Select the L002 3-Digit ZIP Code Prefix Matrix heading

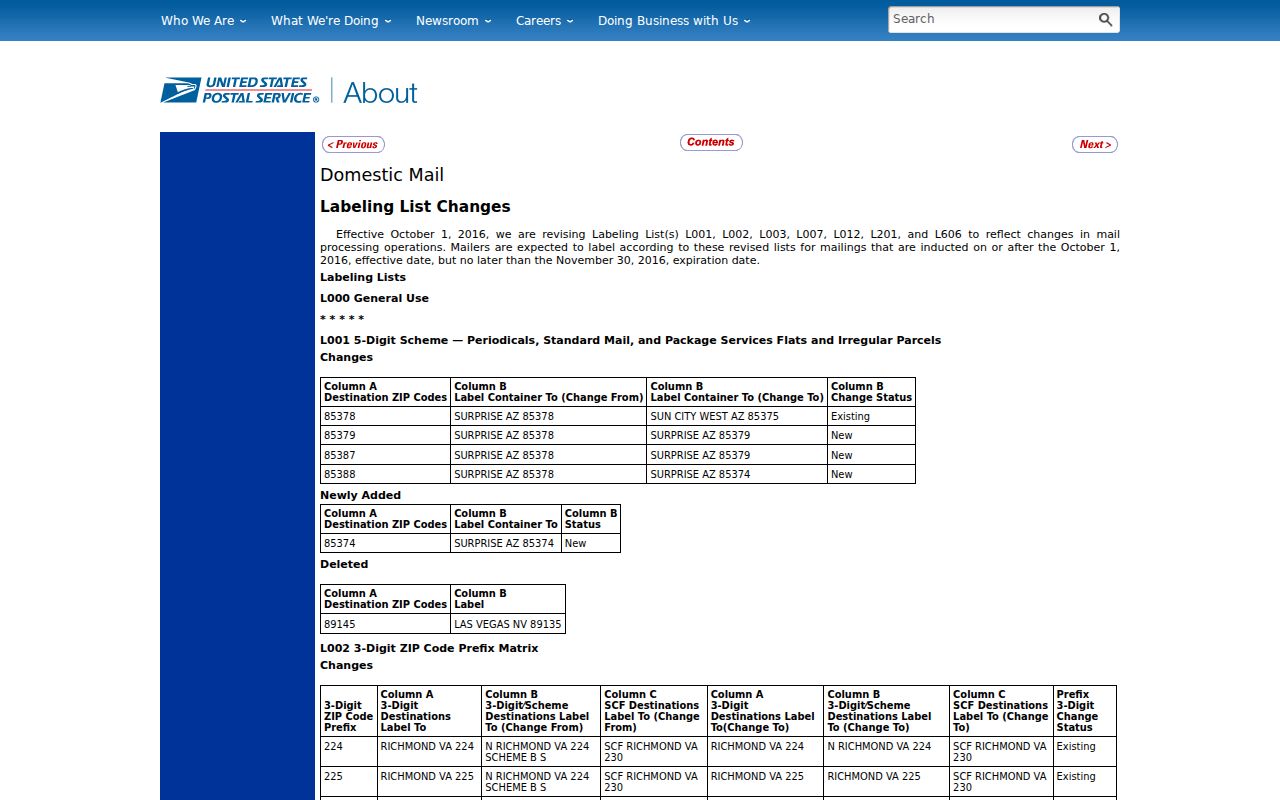pyautogui.click(x=429, y=648)
